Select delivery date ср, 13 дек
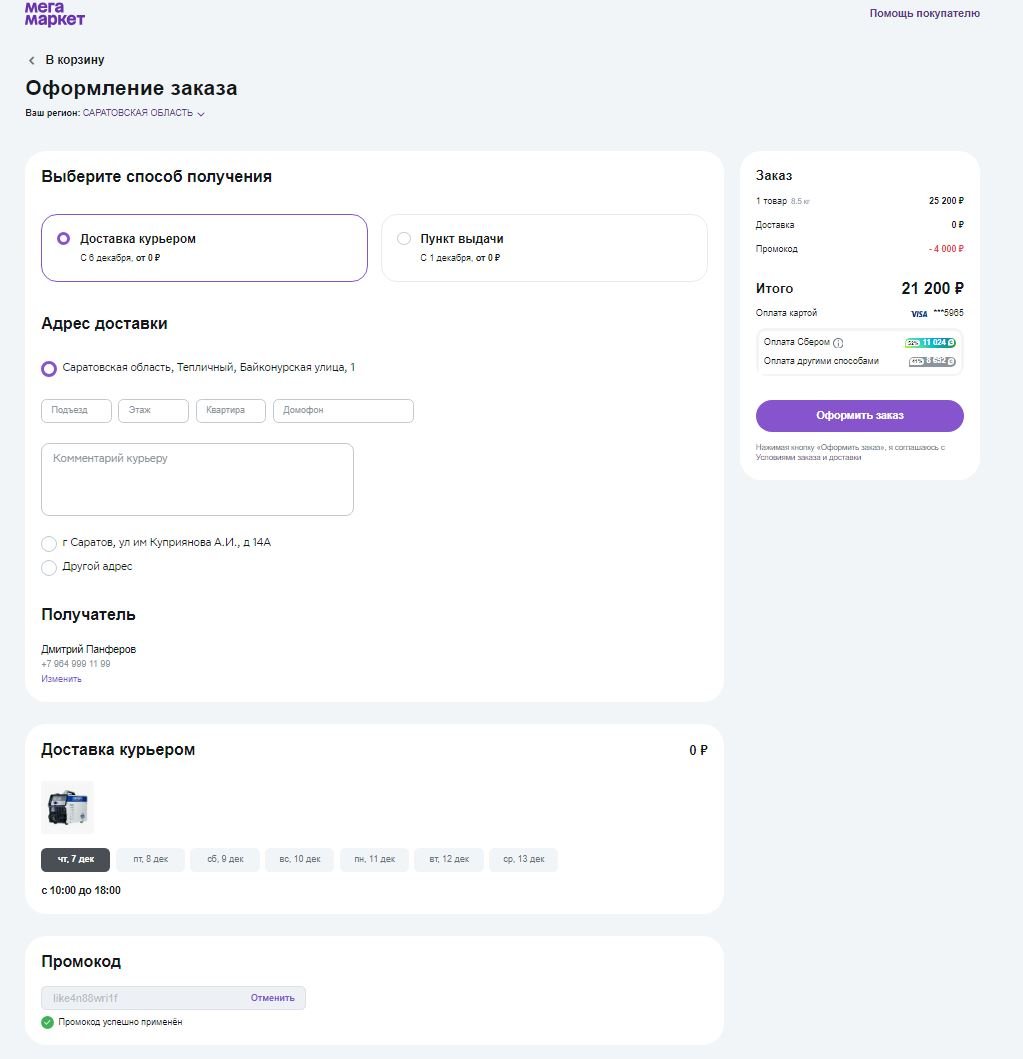1023x1059 pixels. tap(523, 859)
